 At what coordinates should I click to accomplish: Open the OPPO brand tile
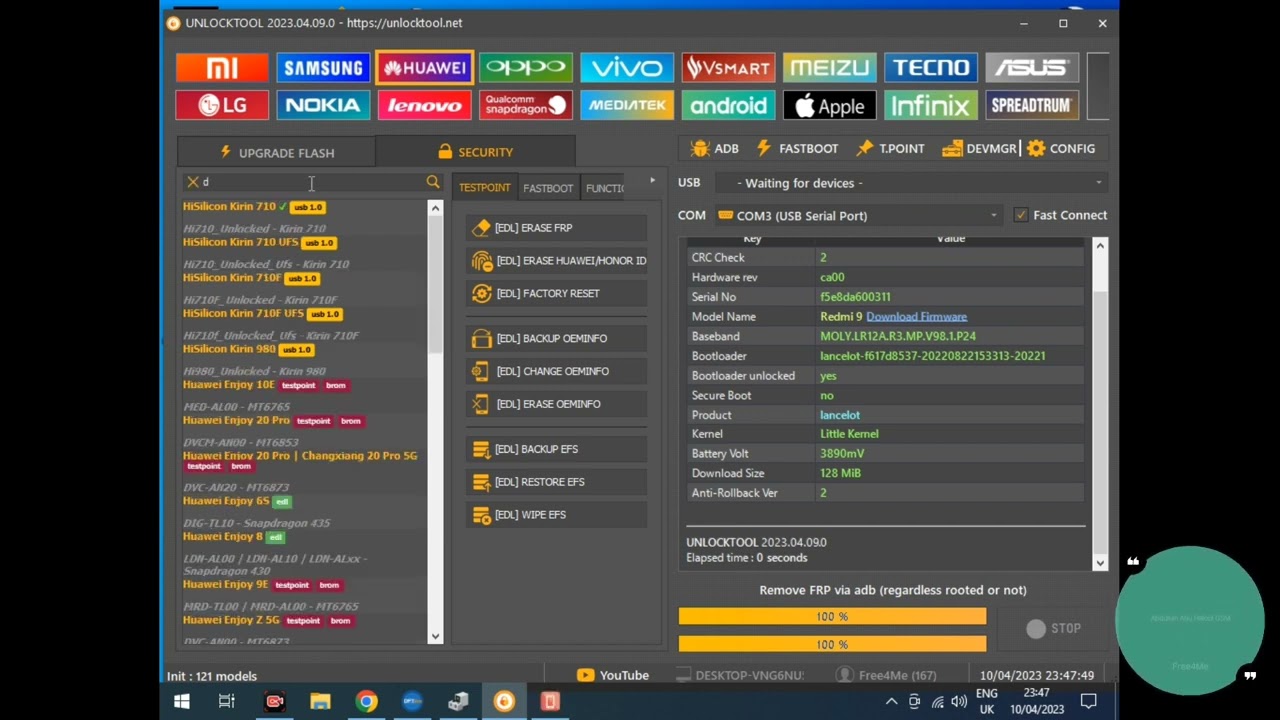coord(525,67)
